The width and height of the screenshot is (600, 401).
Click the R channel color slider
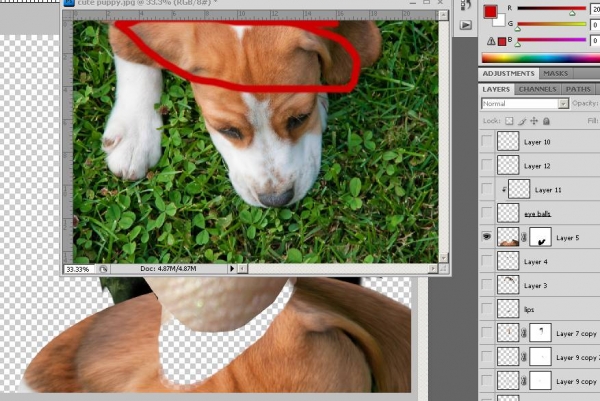point(551,8)
